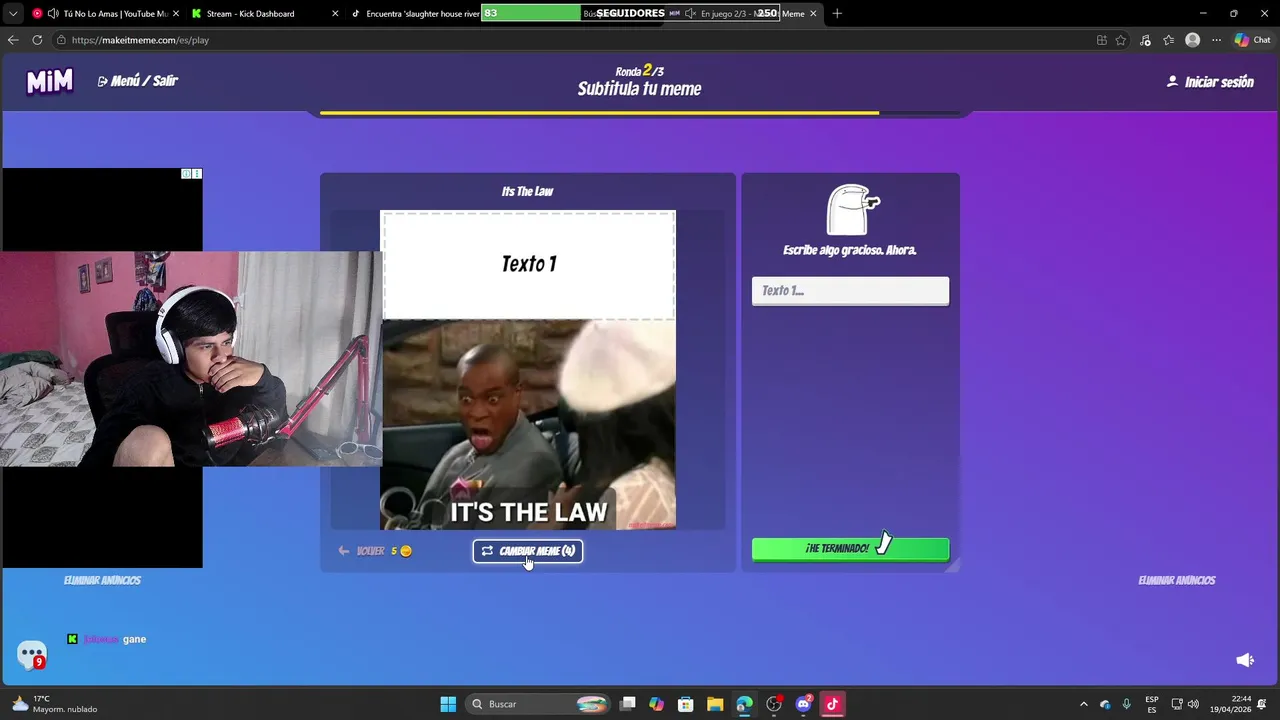Open the media playback control icon

coord(1145,40)
